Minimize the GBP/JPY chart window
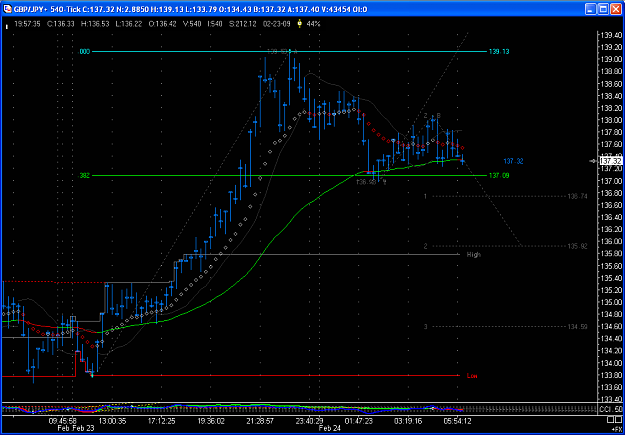Screen dimensions: 625x435 coord(591,9)
